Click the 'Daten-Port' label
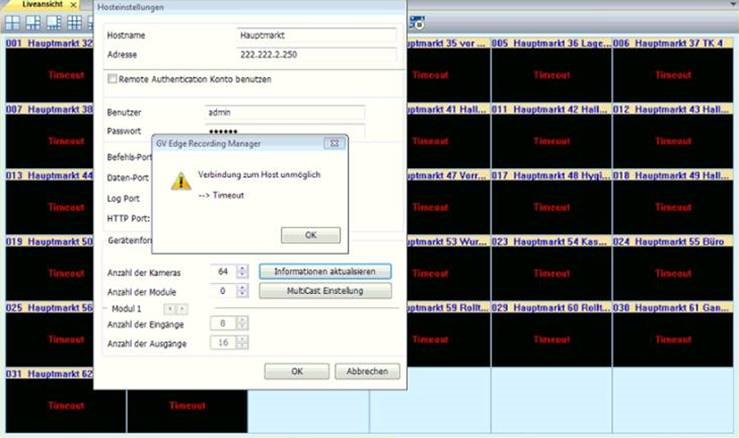The image size is (739, 438). pos(128,178)
